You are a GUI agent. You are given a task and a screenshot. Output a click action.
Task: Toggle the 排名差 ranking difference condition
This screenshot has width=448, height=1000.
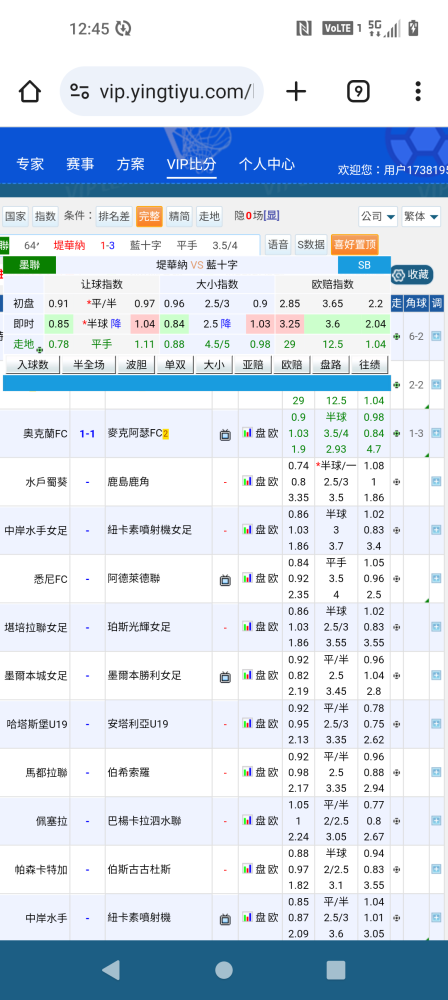pyautogui.click(x=115, y=216)
